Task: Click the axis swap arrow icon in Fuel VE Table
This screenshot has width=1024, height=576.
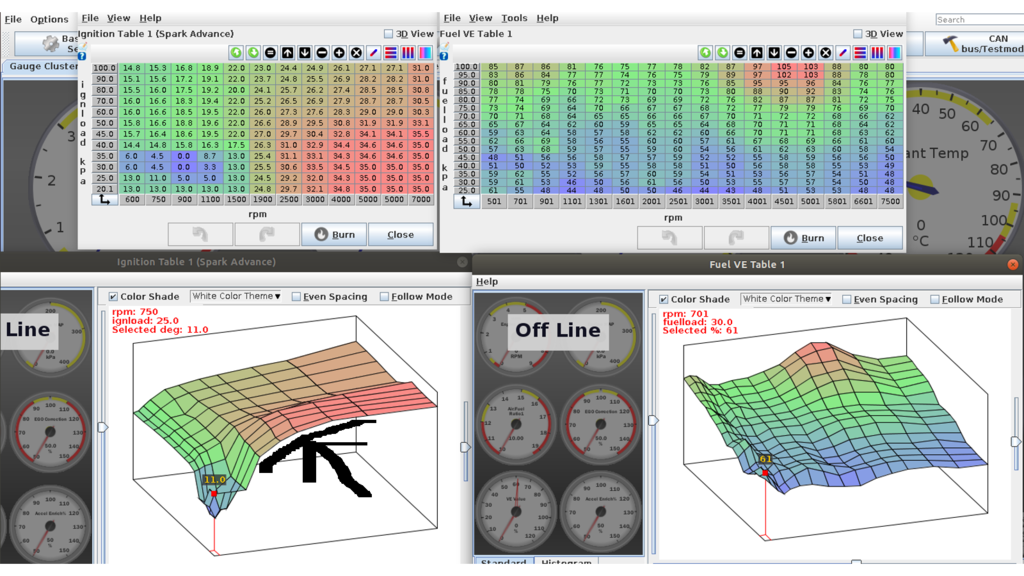Action: 465,201
